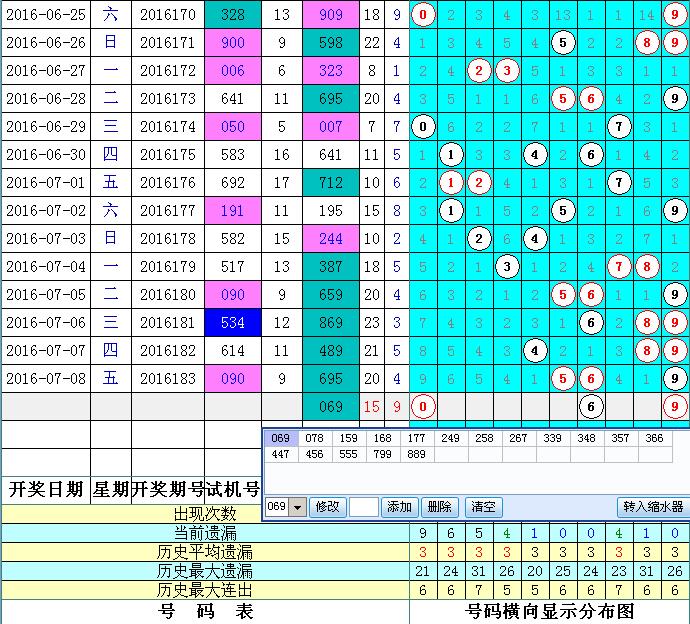Click the input field next to 添加

click(x=363, y=507)
